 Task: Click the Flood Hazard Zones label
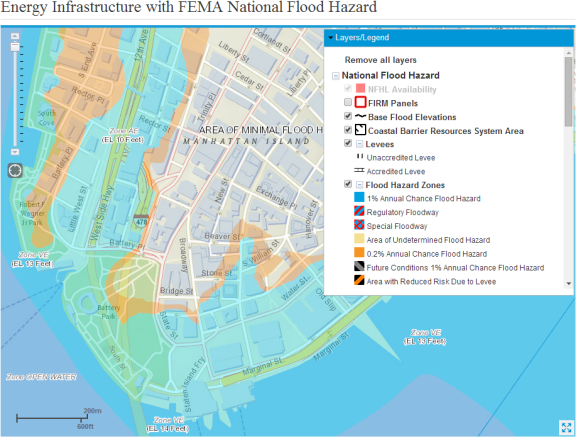405,185
